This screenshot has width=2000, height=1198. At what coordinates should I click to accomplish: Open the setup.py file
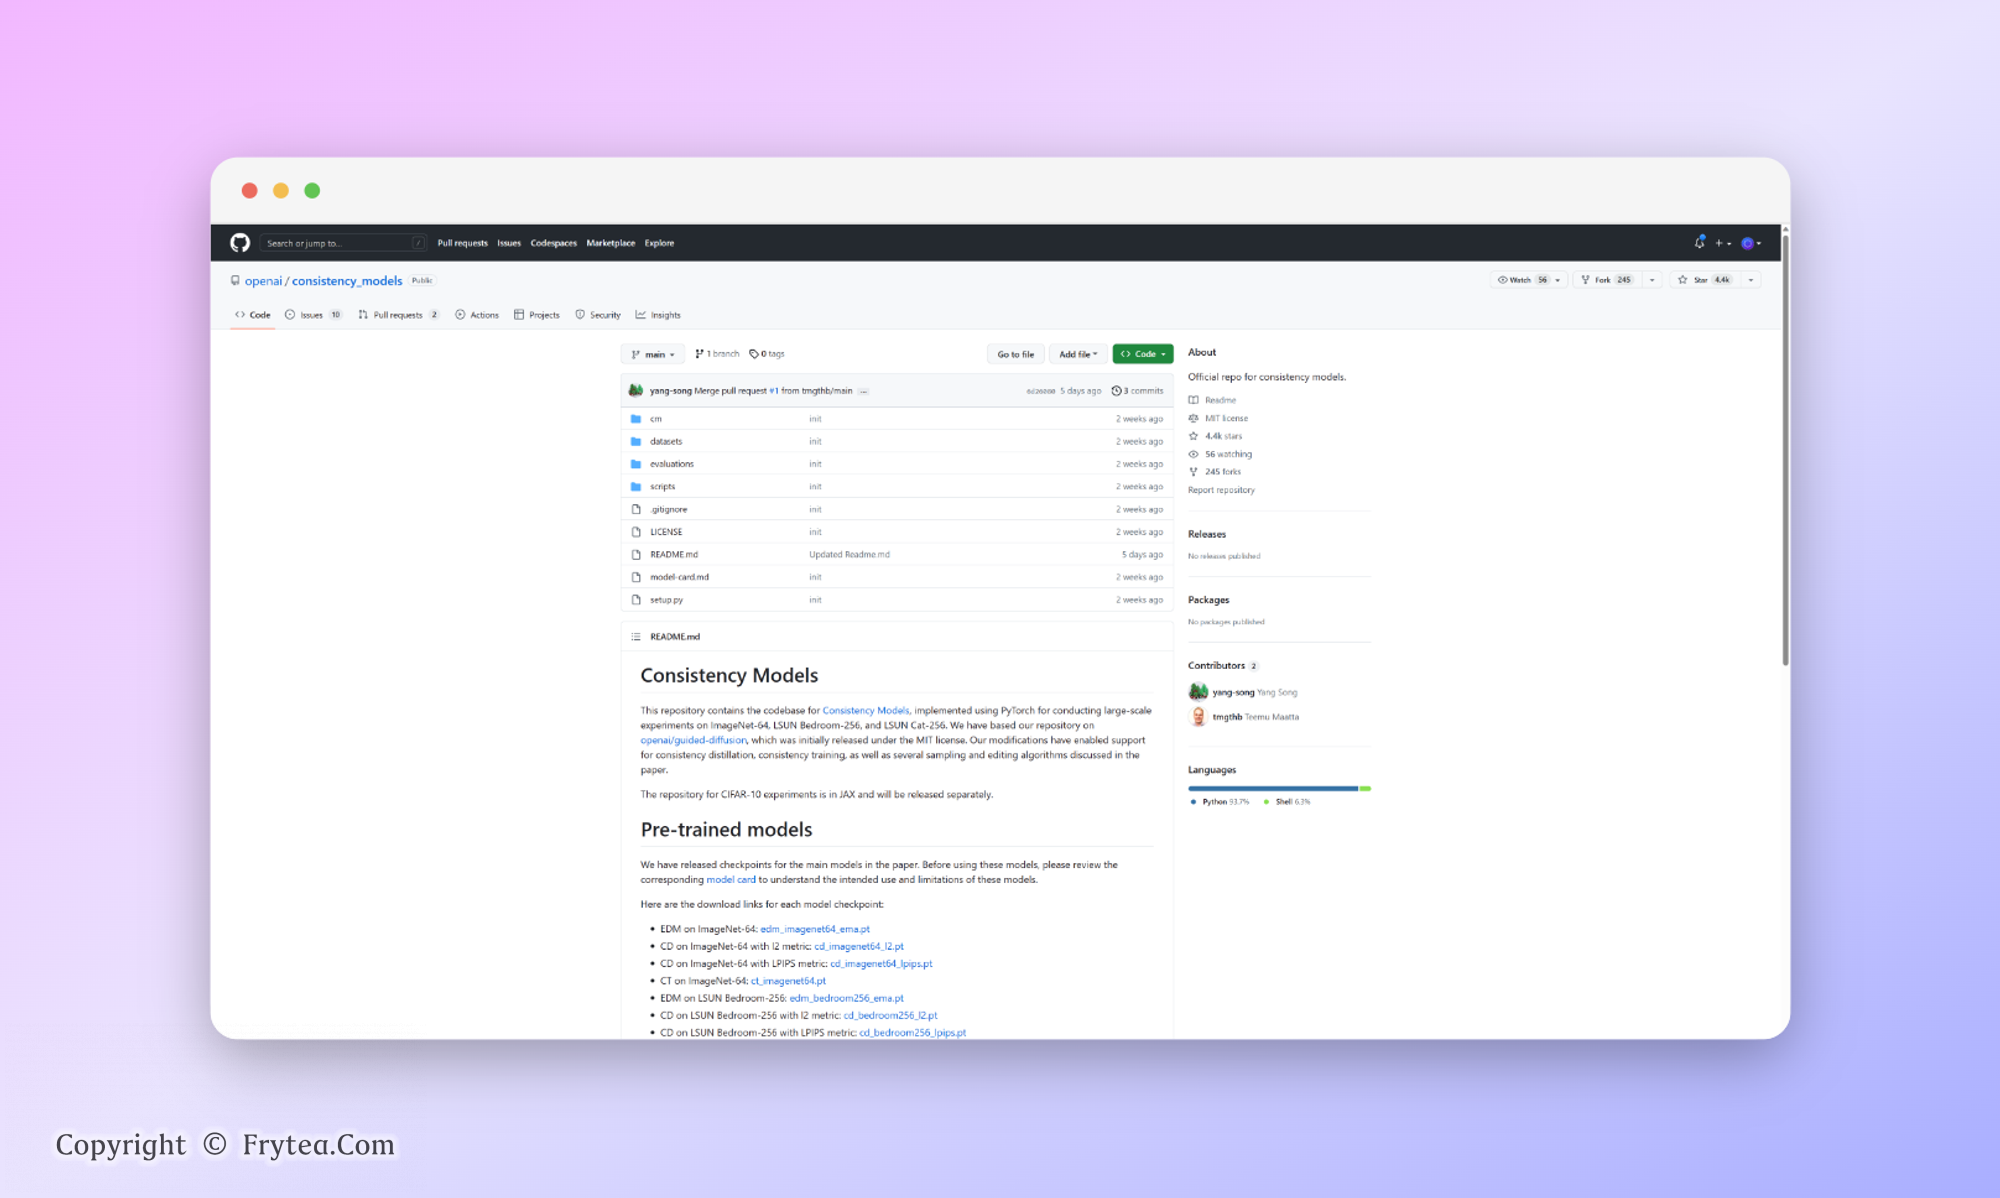click(666, 600)
